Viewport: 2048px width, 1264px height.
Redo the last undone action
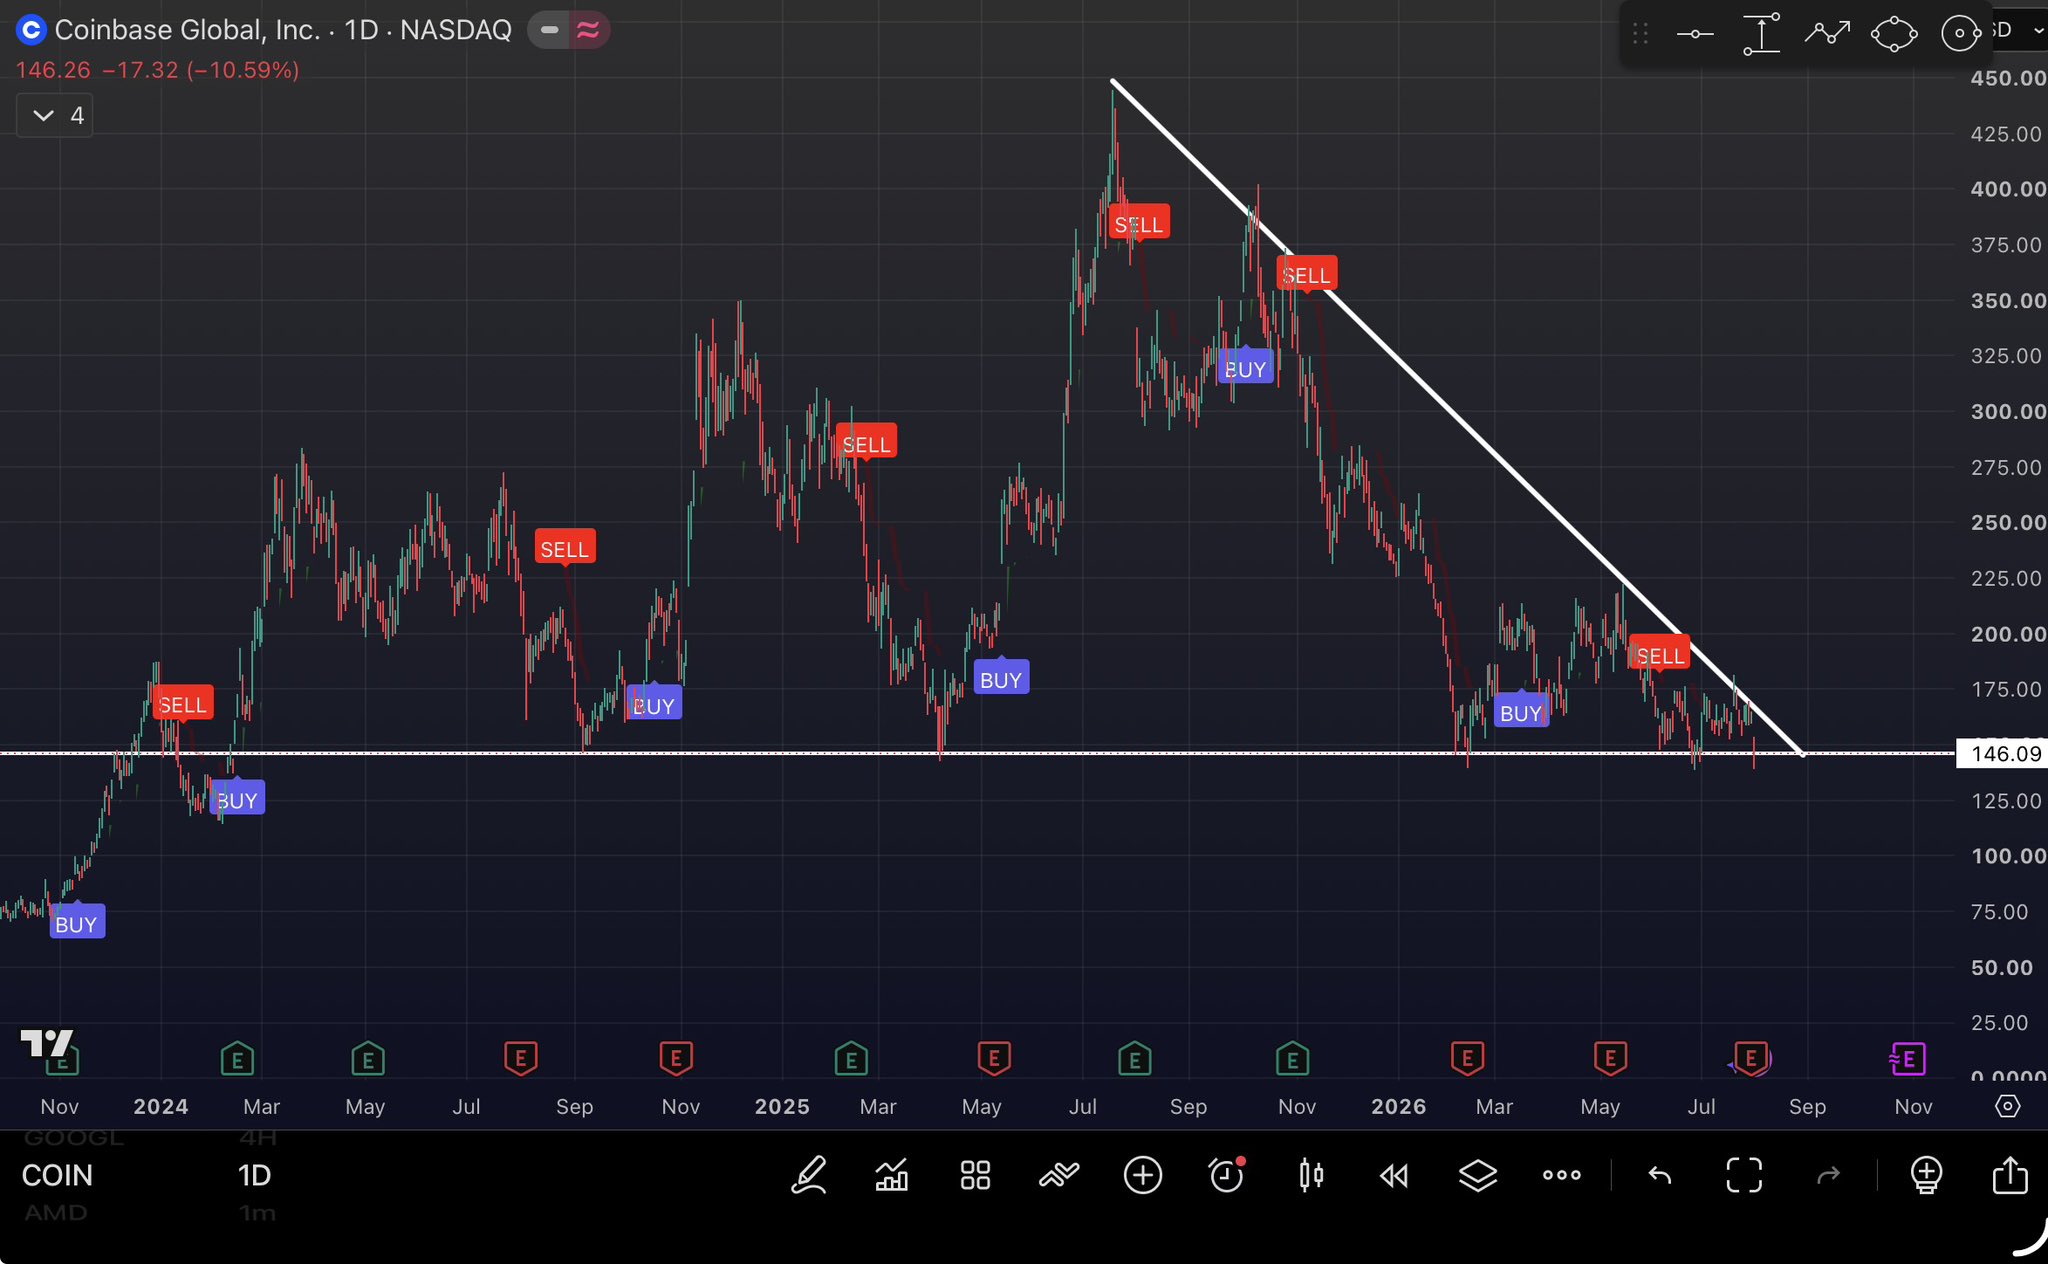1828,1175
